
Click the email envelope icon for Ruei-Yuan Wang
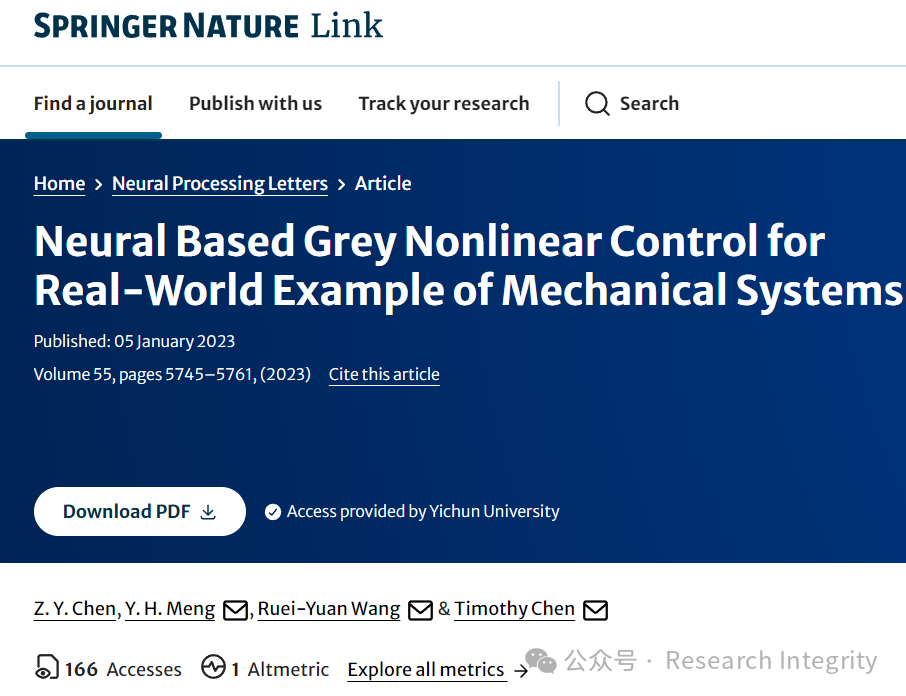420,610
